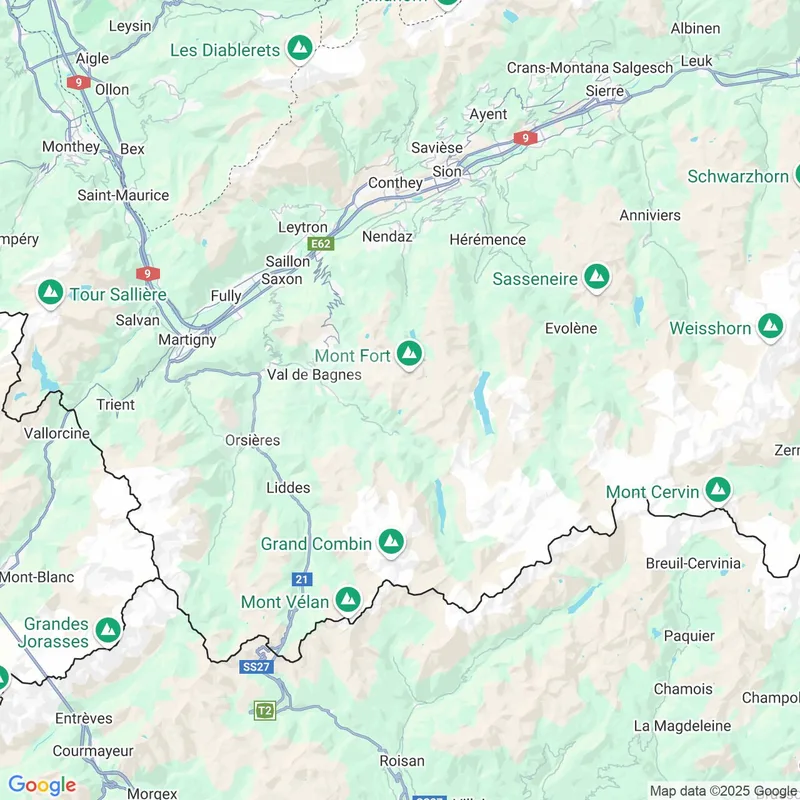
Task: Click the Mont Vélan peak icon
Action: click(x=348, y=600)
